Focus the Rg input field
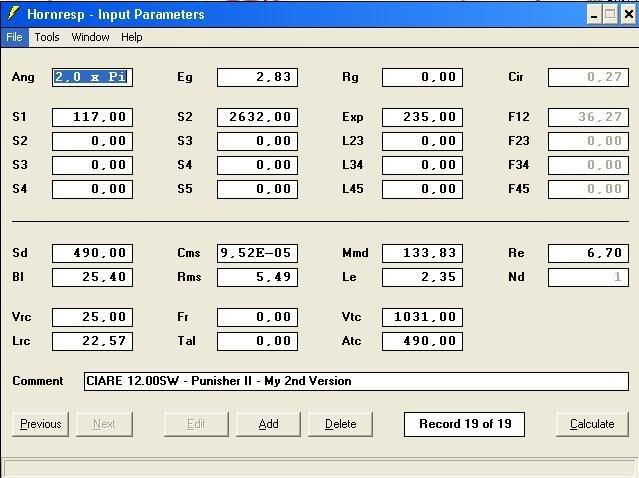Screen dimensions: 639x478 tap(422, 77)
